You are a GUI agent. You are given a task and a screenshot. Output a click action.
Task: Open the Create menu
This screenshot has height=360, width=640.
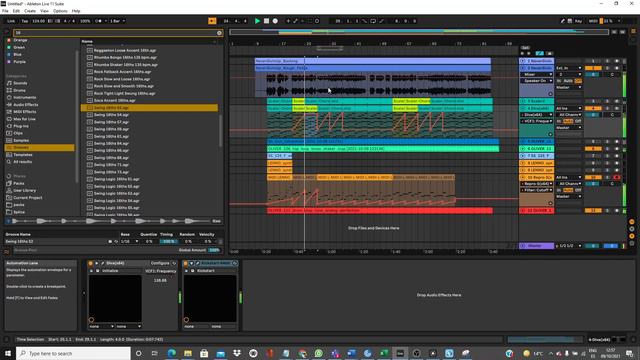pos(30,11)
